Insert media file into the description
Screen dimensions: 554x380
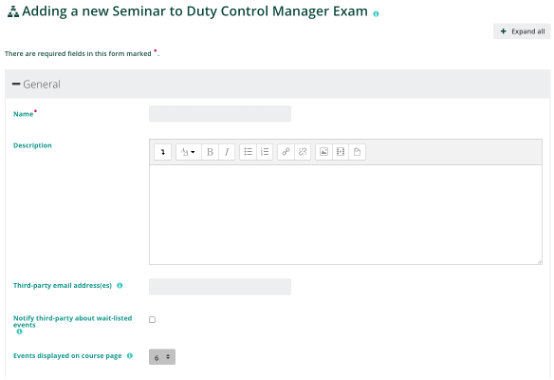pyautogui.click(x=340, y=152)
